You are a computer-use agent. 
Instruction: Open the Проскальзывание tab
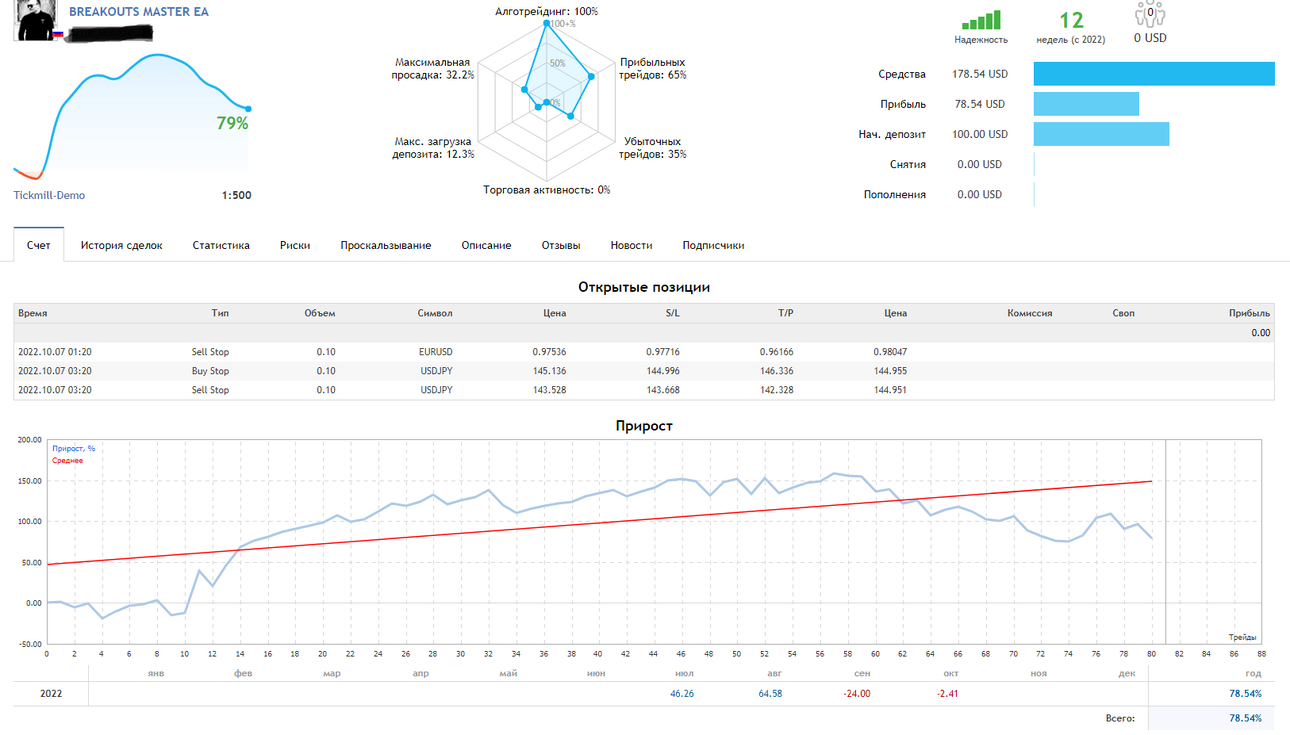[386, 245]
